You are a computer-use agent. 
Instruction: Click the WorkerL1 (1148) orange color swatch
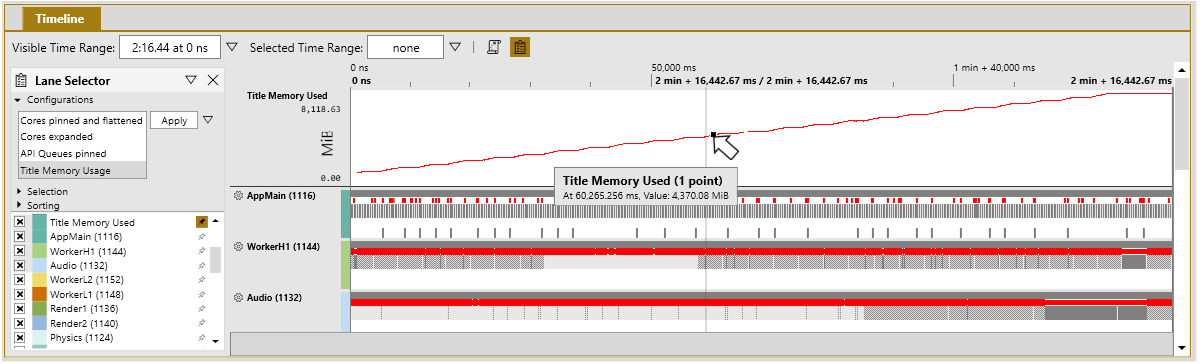(x=39, y=295)
